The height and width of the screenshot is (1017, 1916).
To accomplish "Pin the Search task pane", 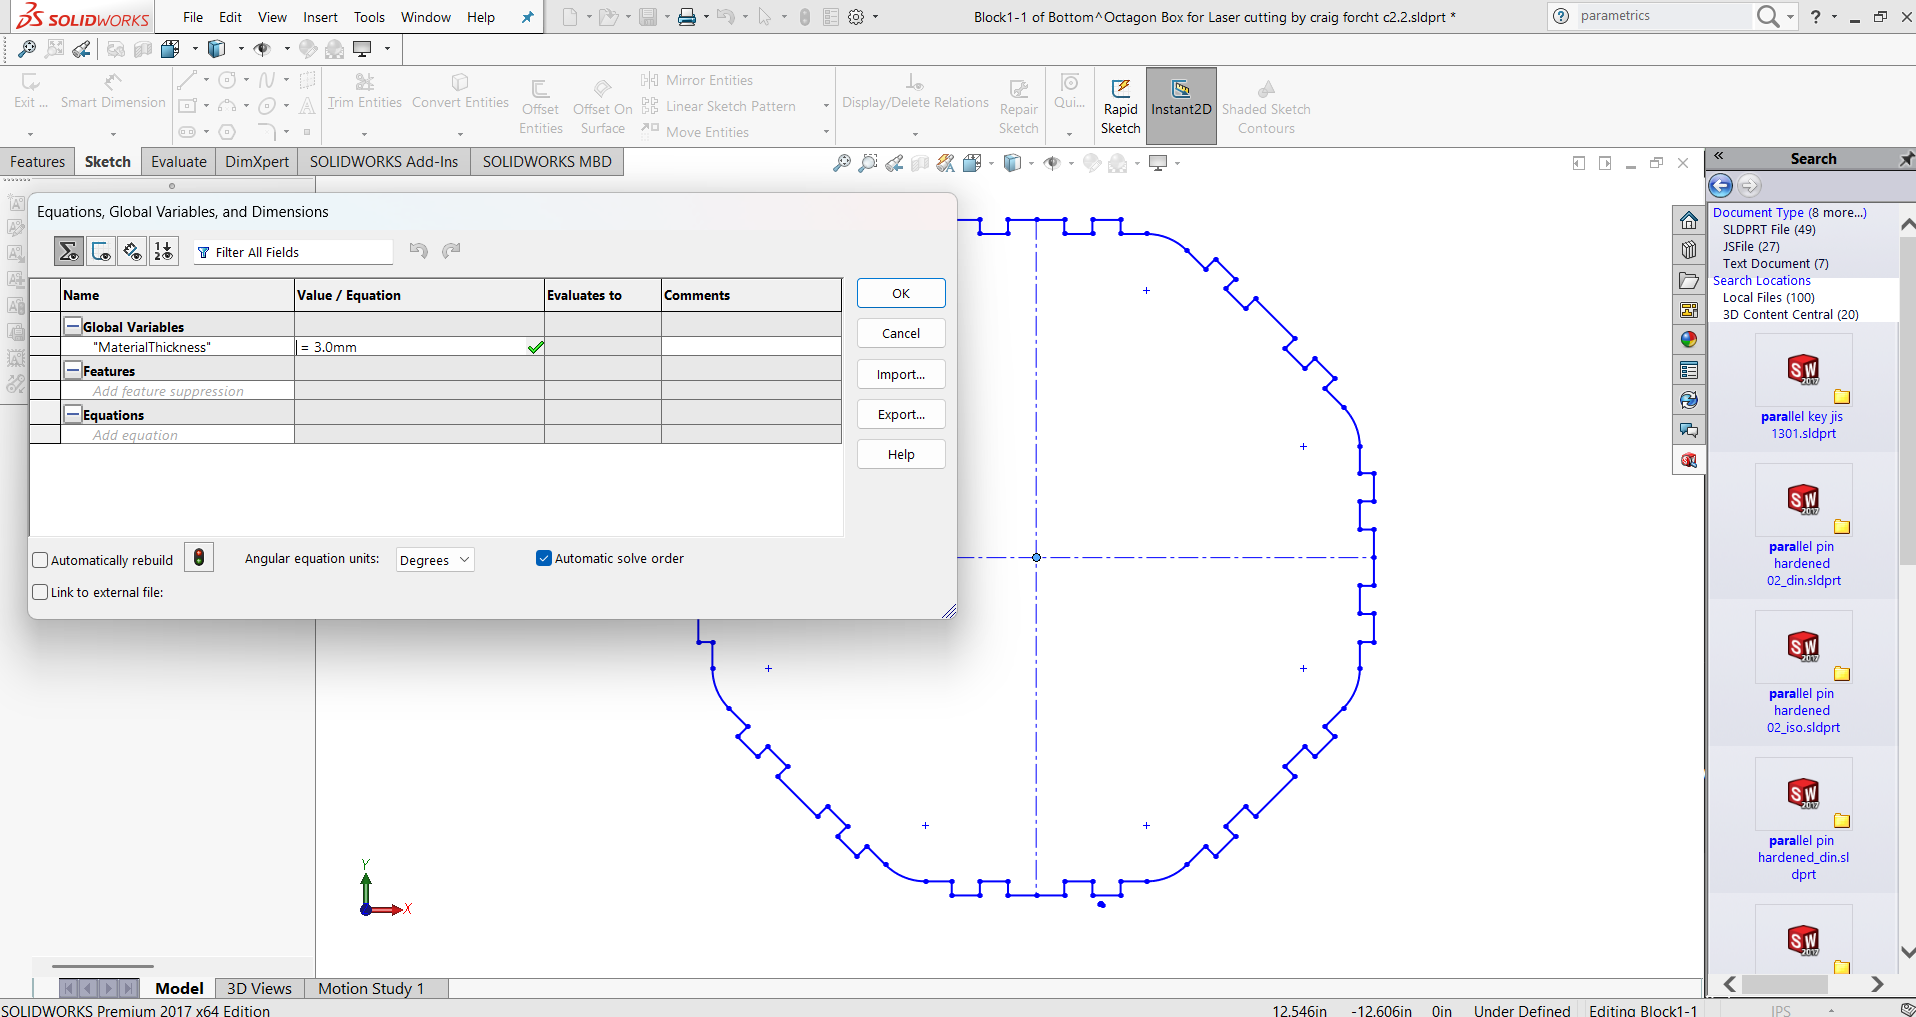I will pyautogui.click(x=1906, y=158).
